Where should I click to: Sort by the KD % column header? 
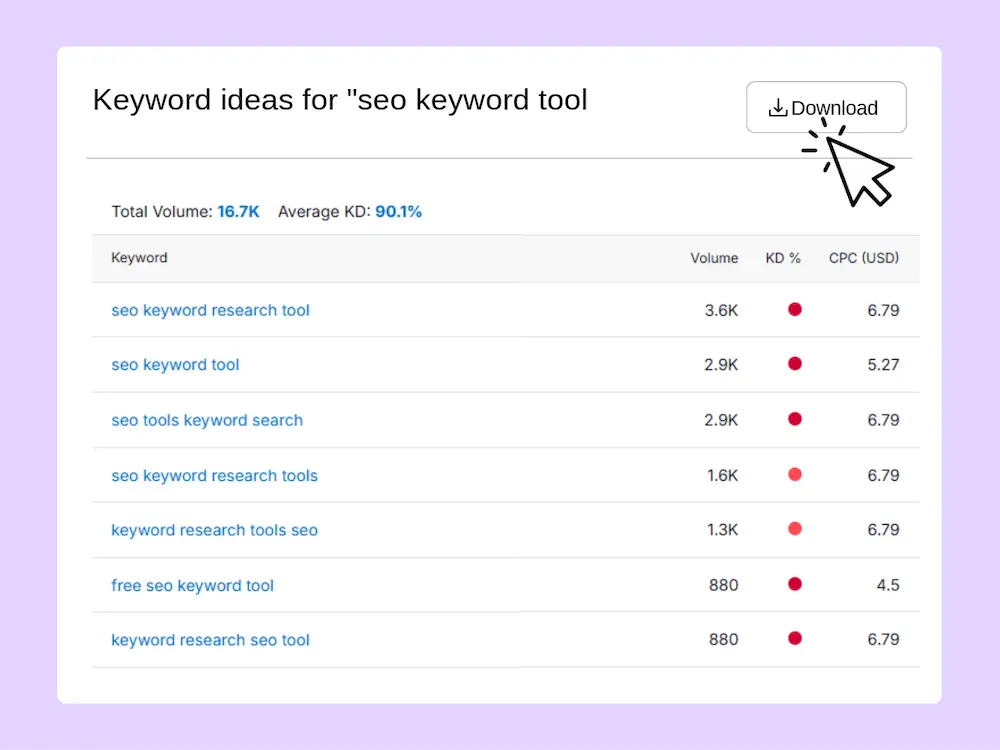pyautogui.click(x=783, y=258)
